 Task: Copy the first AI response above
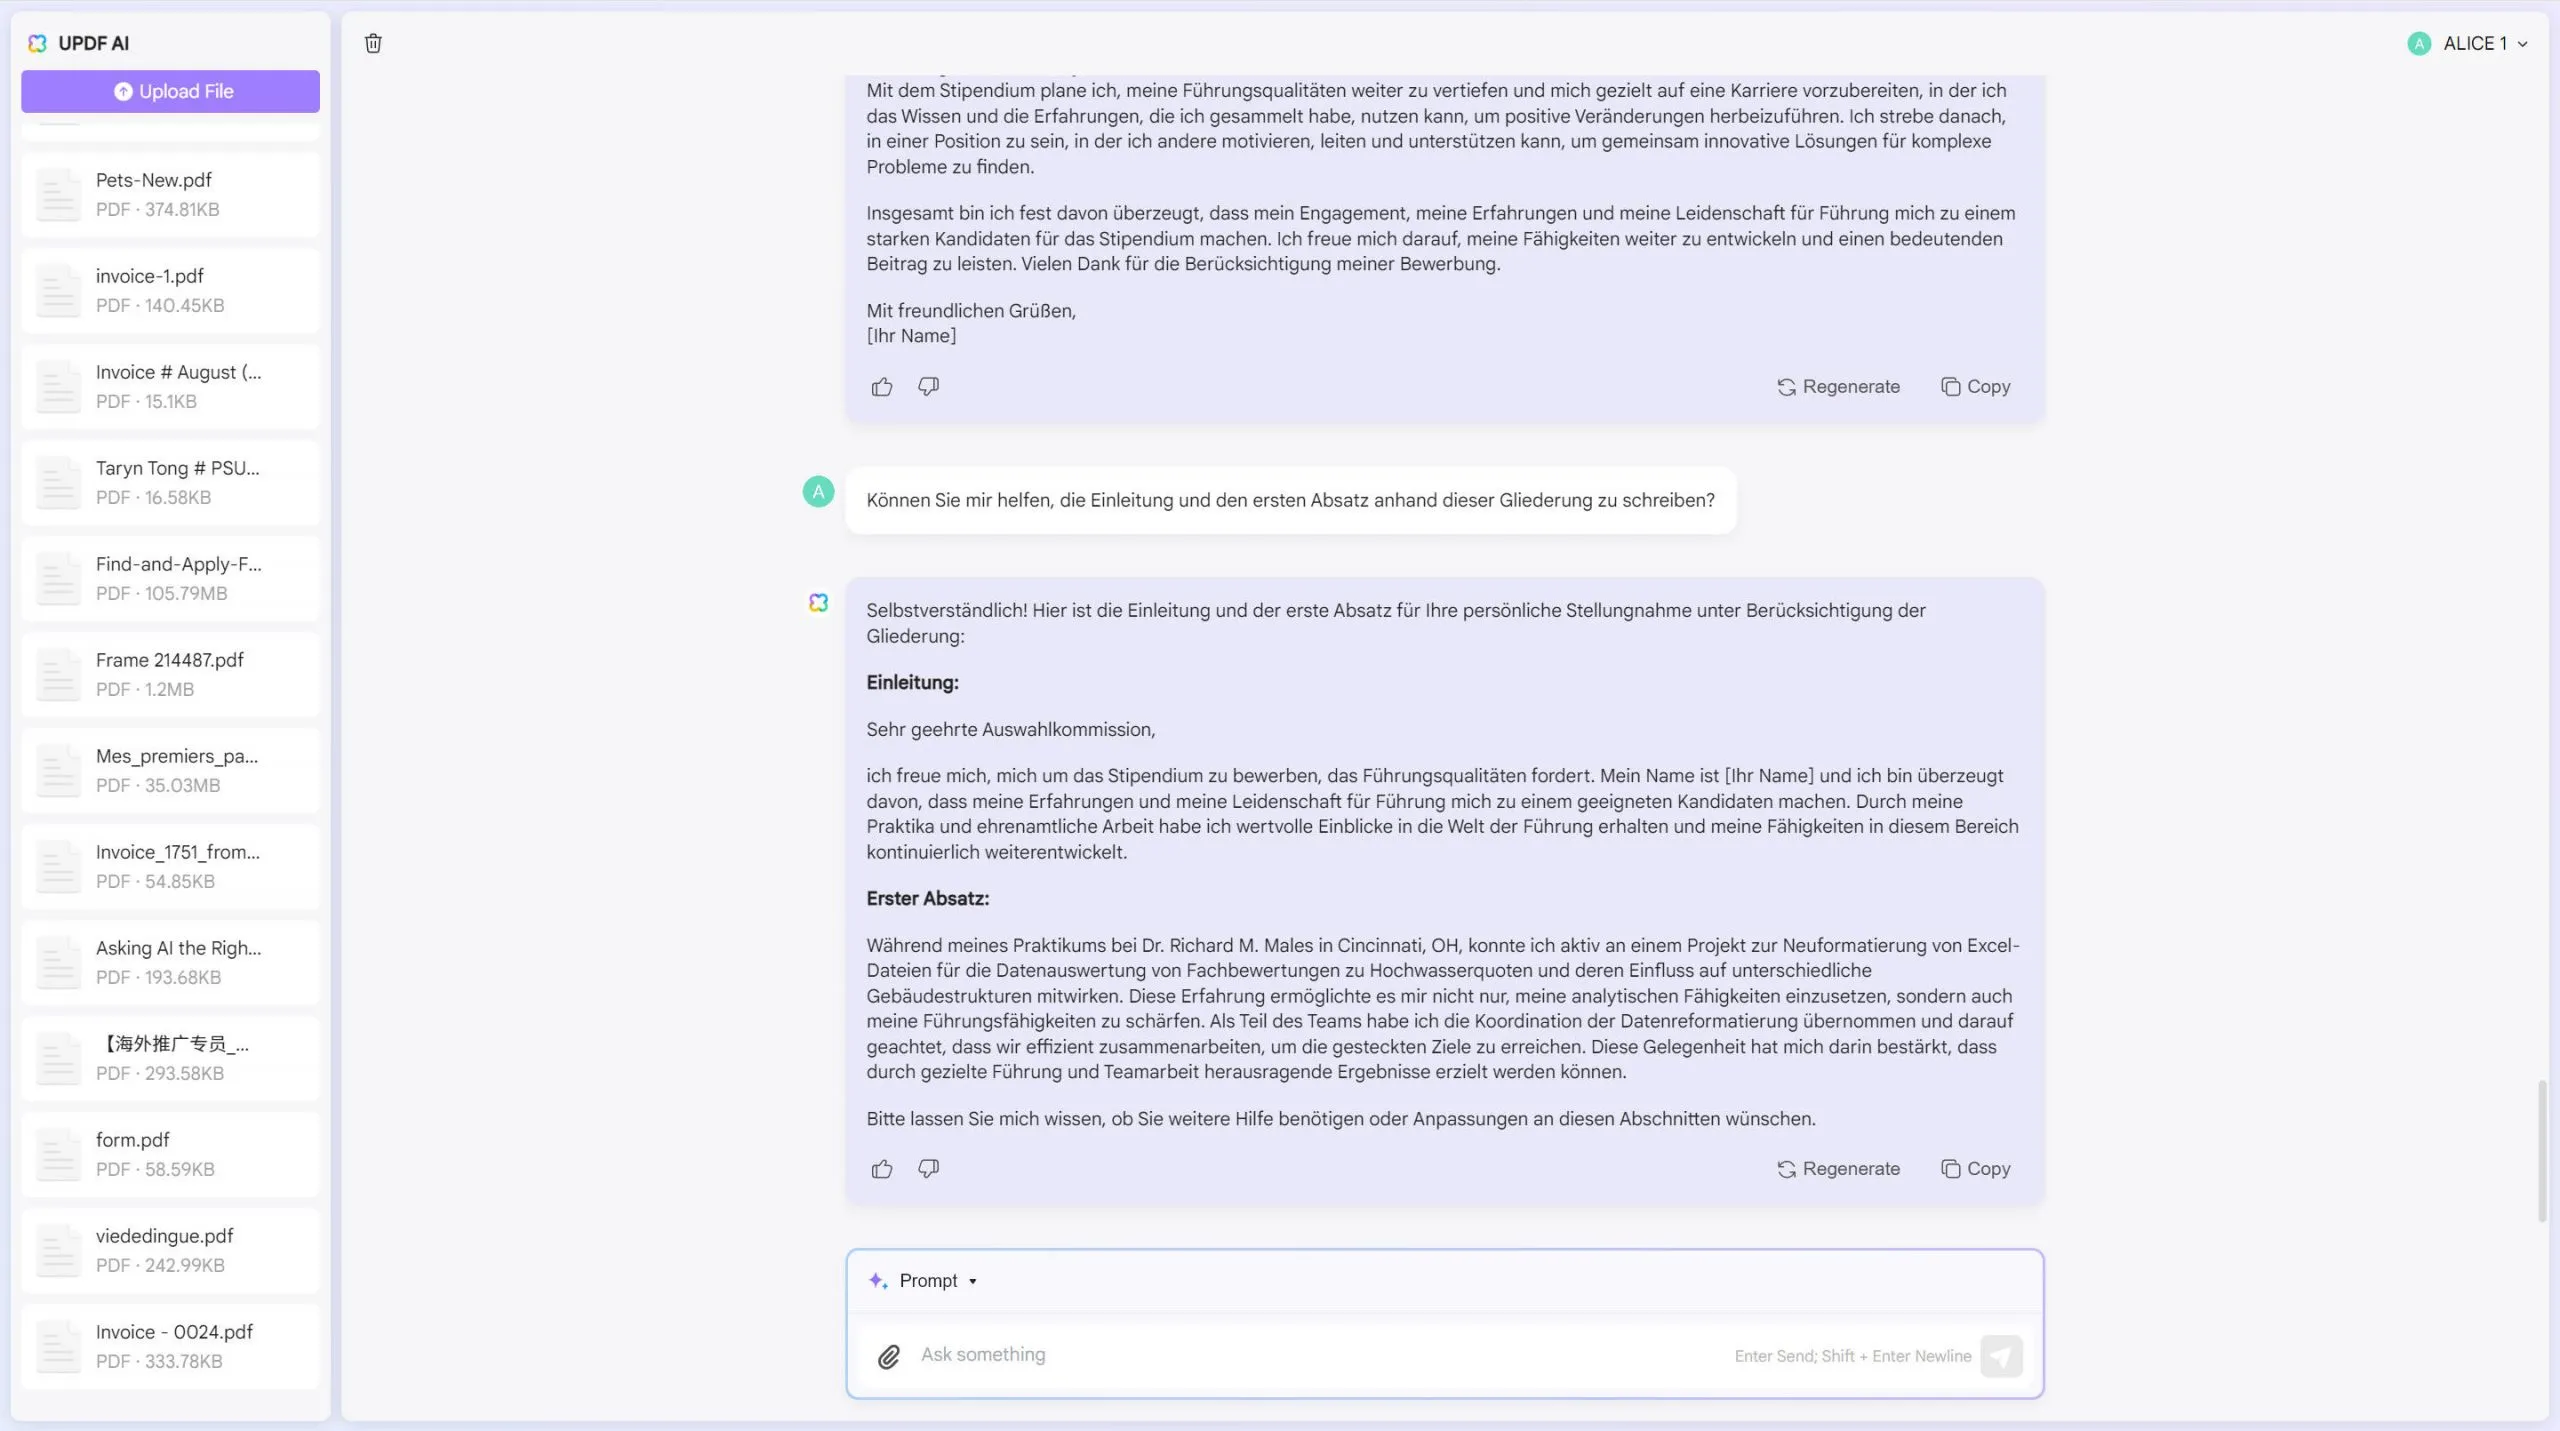click(1975, 387)
